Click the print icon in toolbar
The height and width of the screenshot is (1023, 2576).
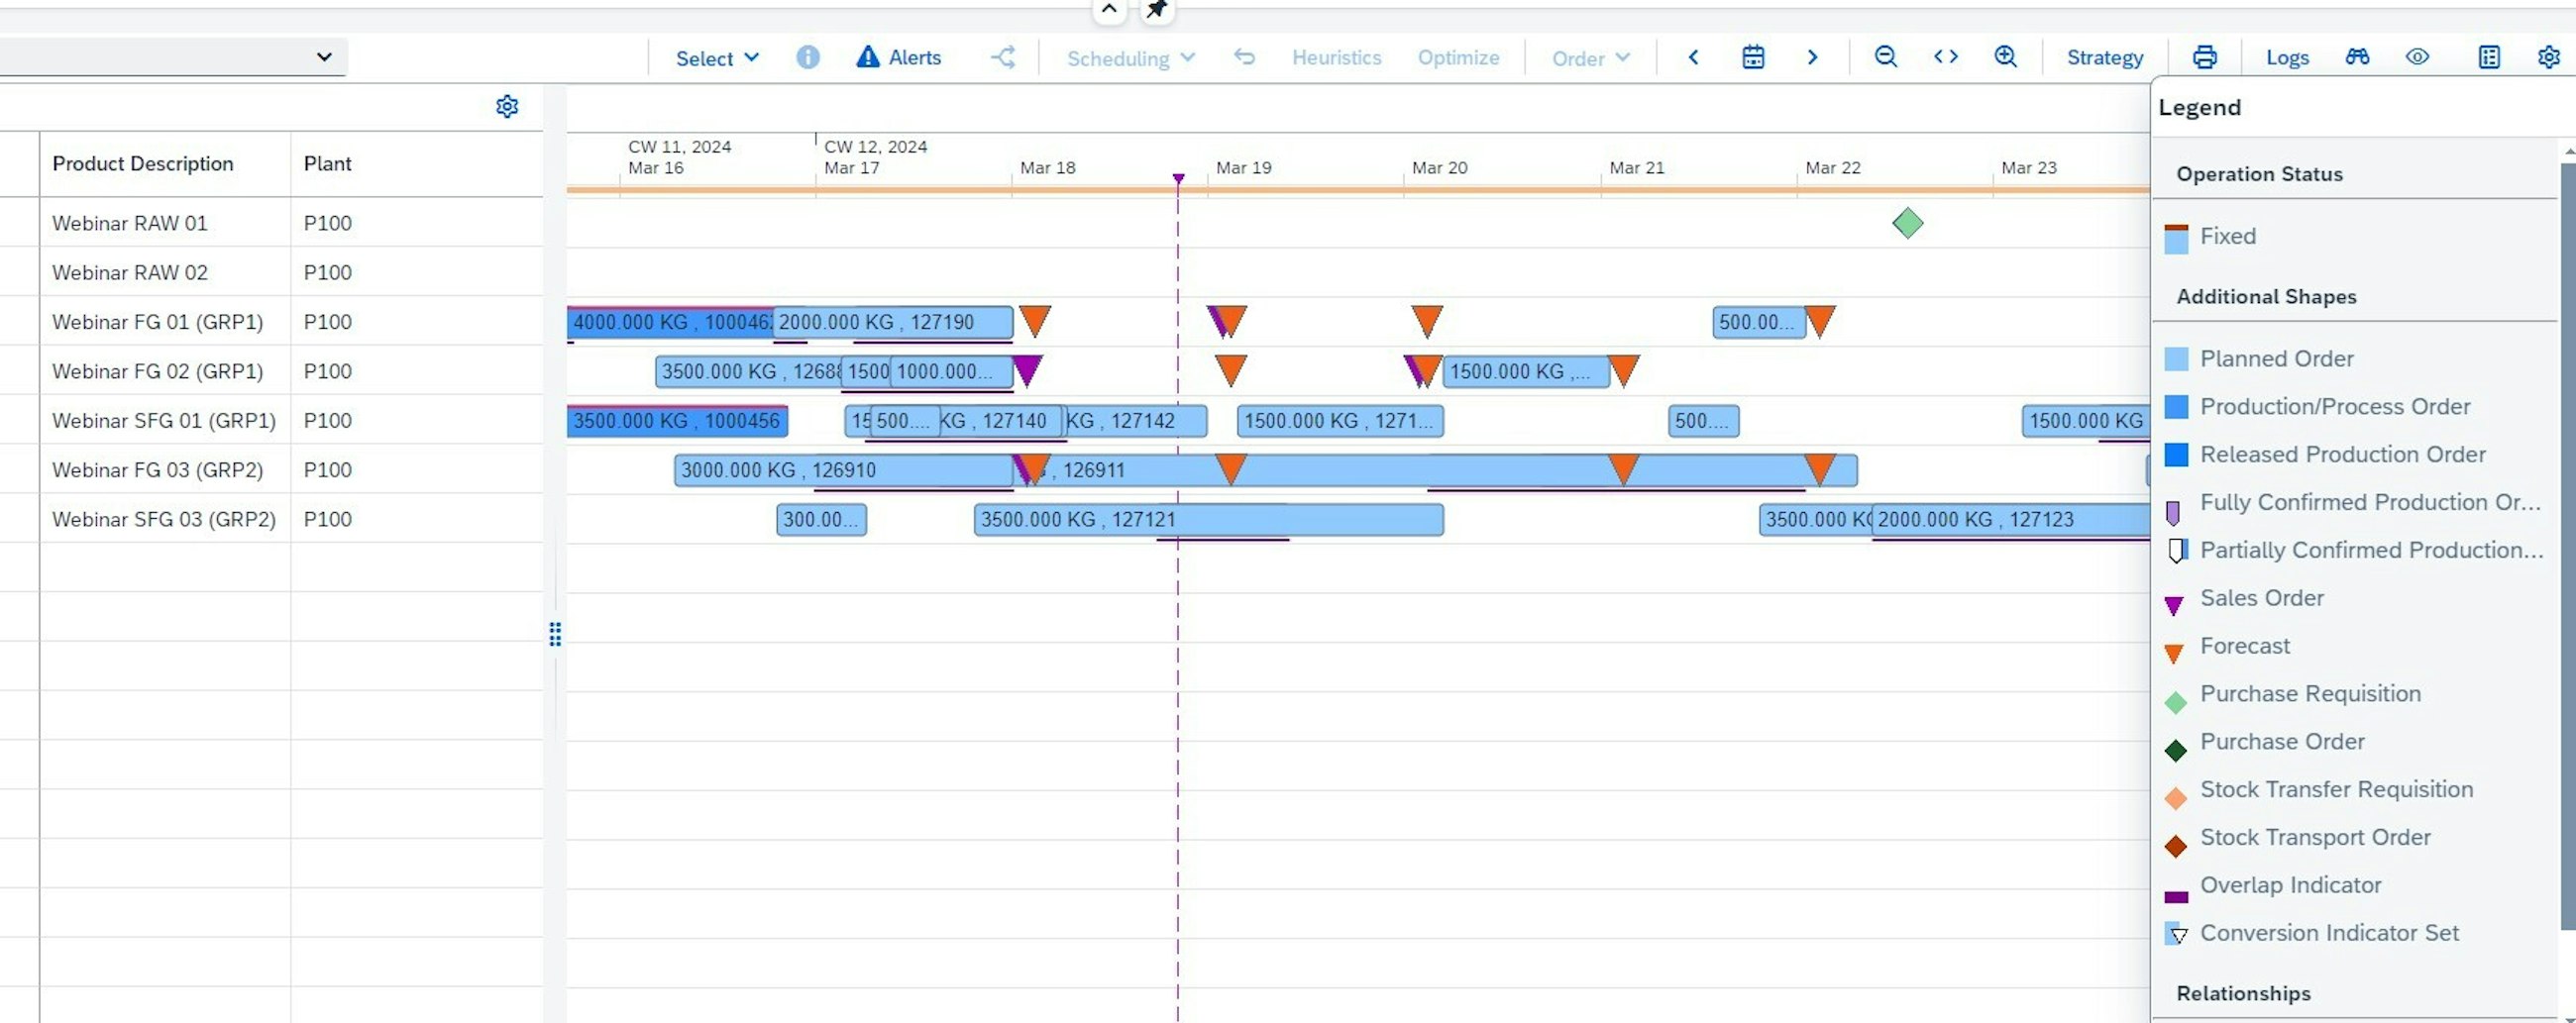coord(2204,57)
